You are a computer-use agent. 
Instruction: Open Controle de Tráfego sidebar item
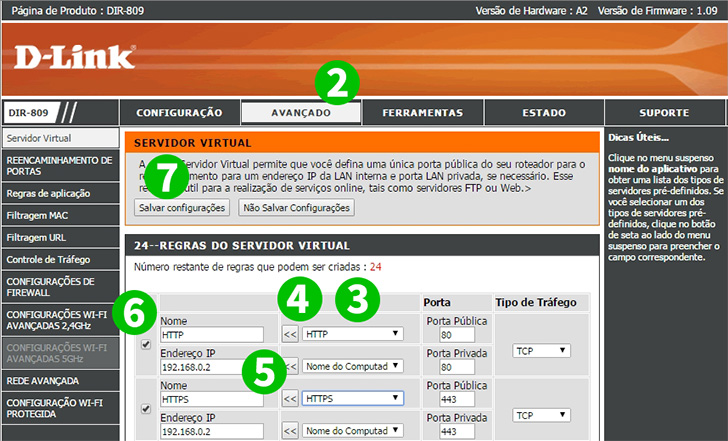[x=60, y=259]
